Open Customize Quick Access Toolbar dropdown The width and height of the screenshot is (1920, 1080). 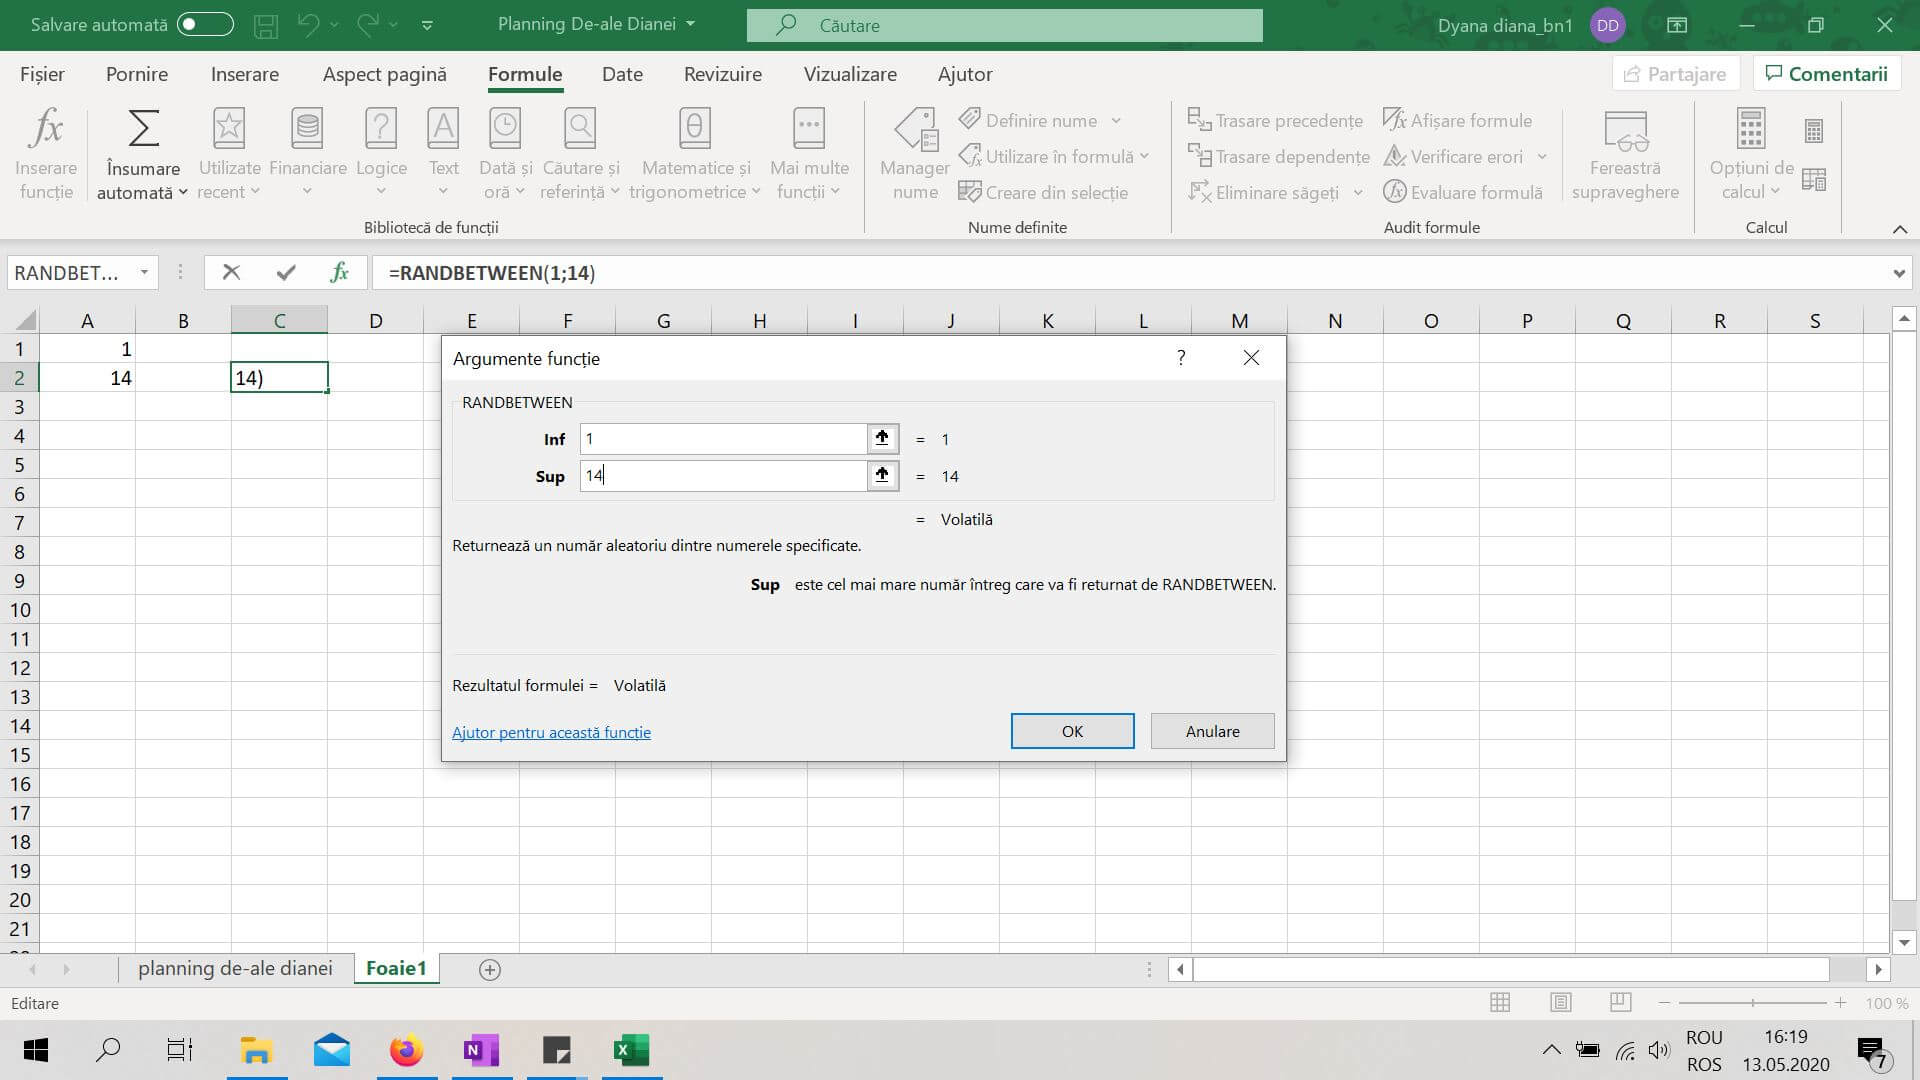(427, 25)
